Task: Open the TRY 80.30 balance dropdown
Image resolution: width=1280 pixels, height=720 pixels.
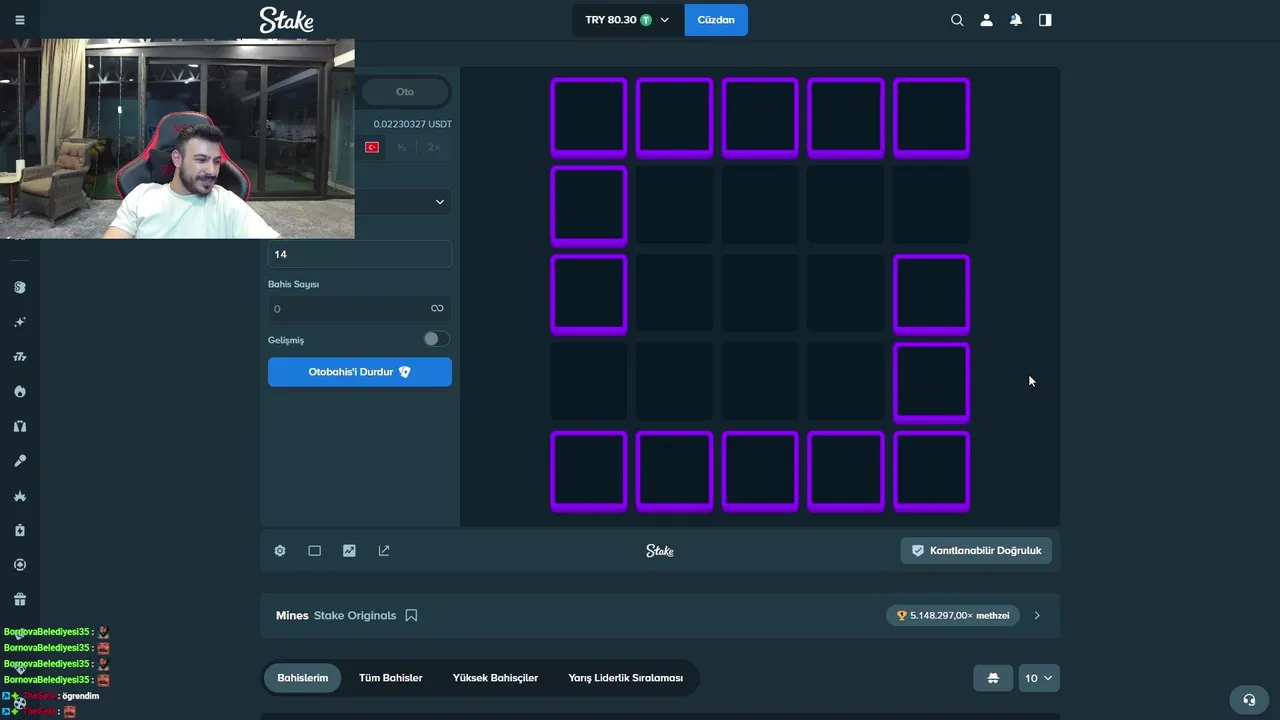Action: (x=627, y=20)
